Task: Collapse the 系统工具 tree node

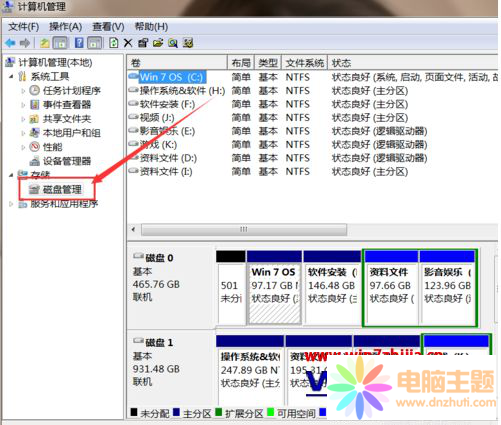Action: 11,76
